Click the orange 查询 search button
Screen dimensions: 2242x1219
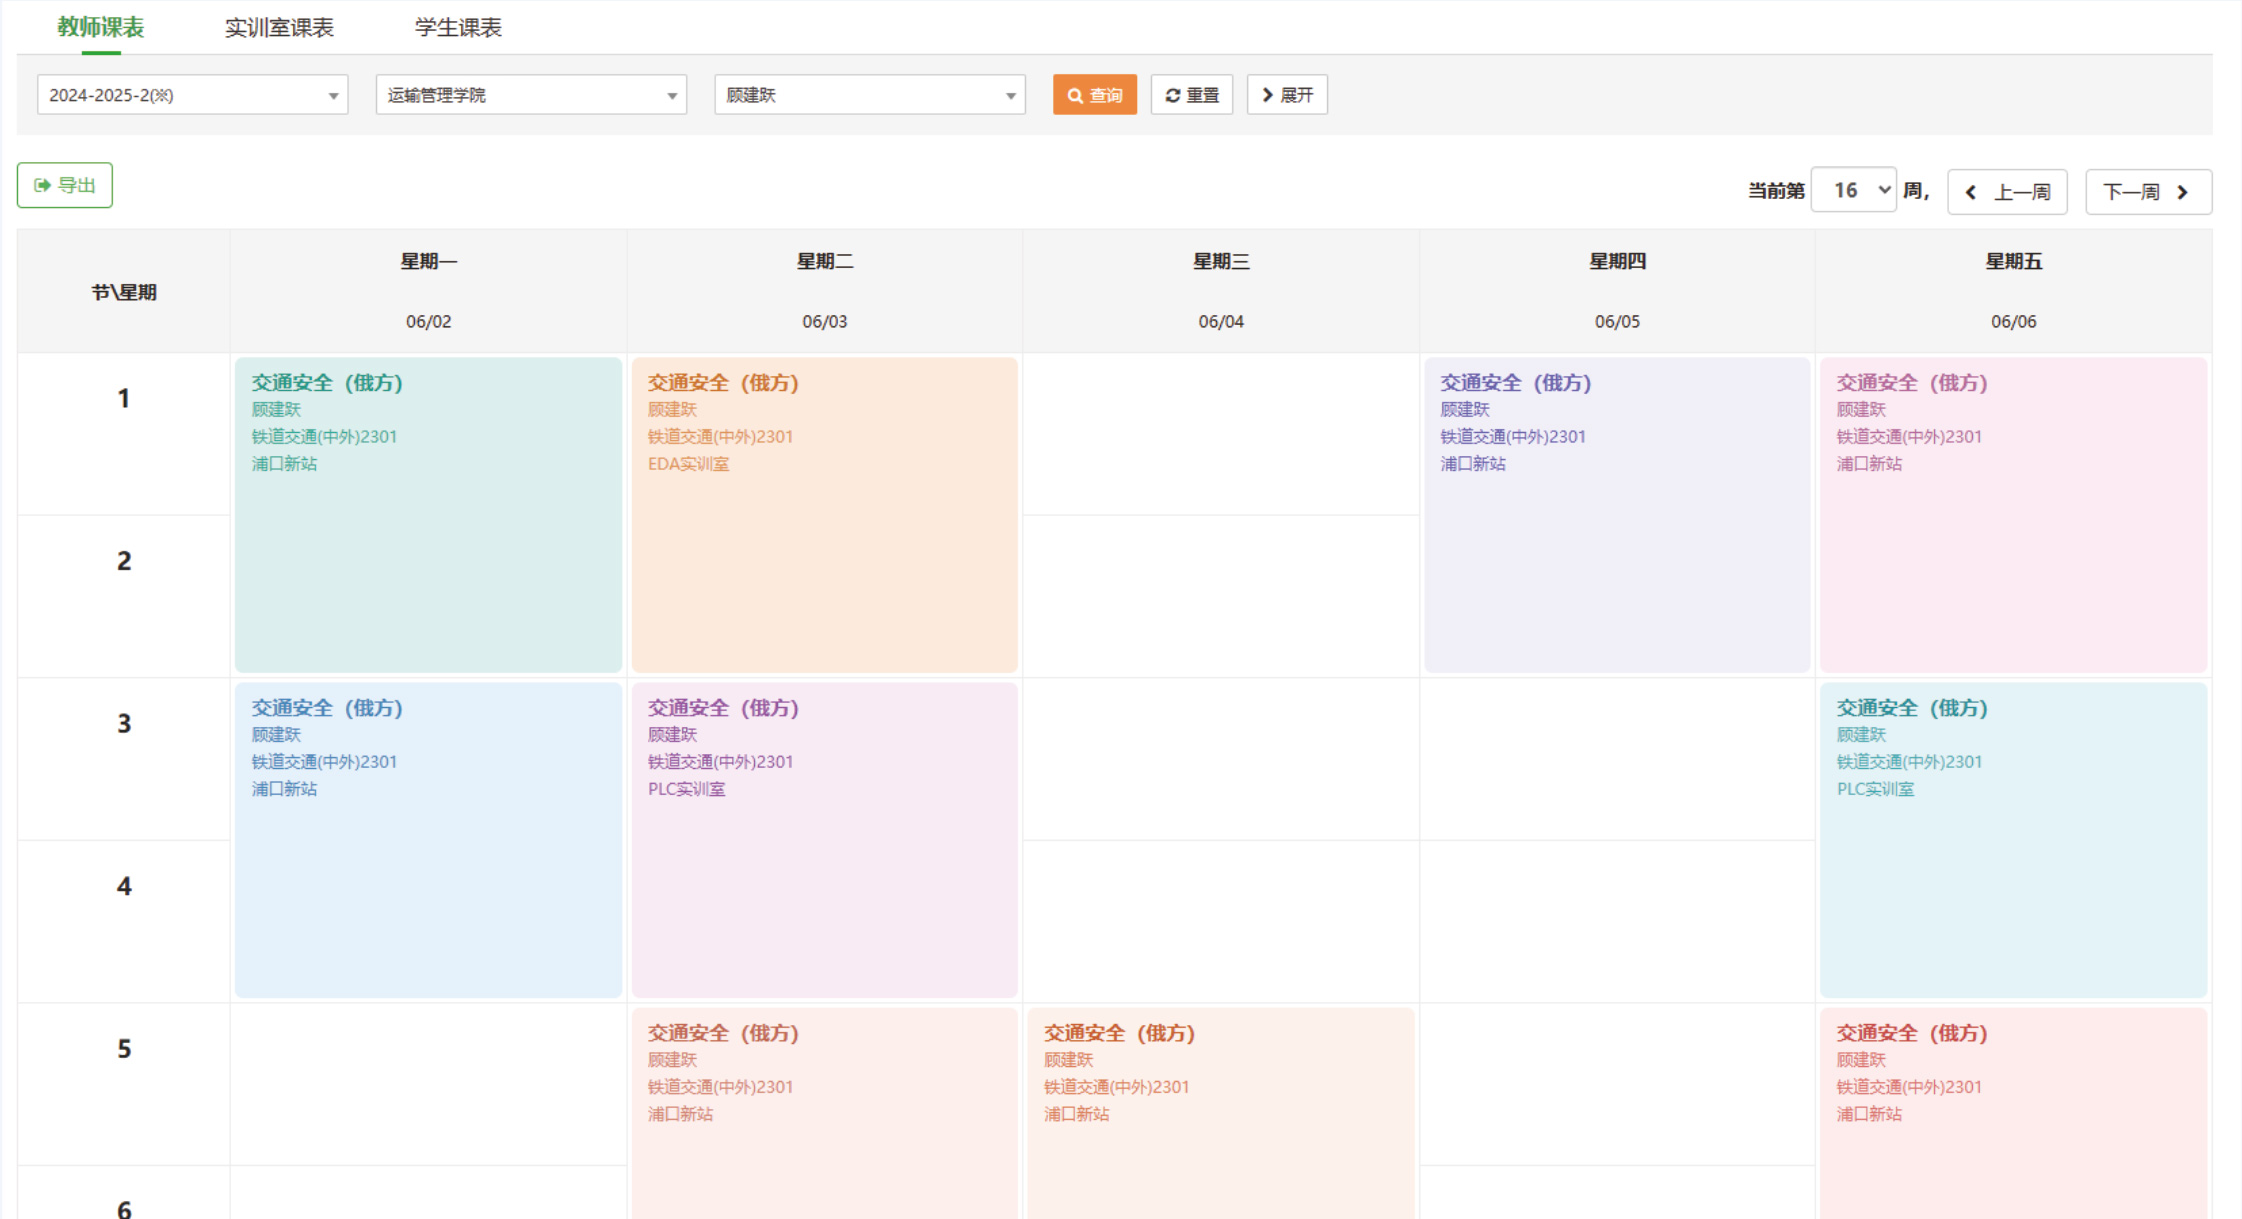pyautogui.click(x=1095, y=95)
